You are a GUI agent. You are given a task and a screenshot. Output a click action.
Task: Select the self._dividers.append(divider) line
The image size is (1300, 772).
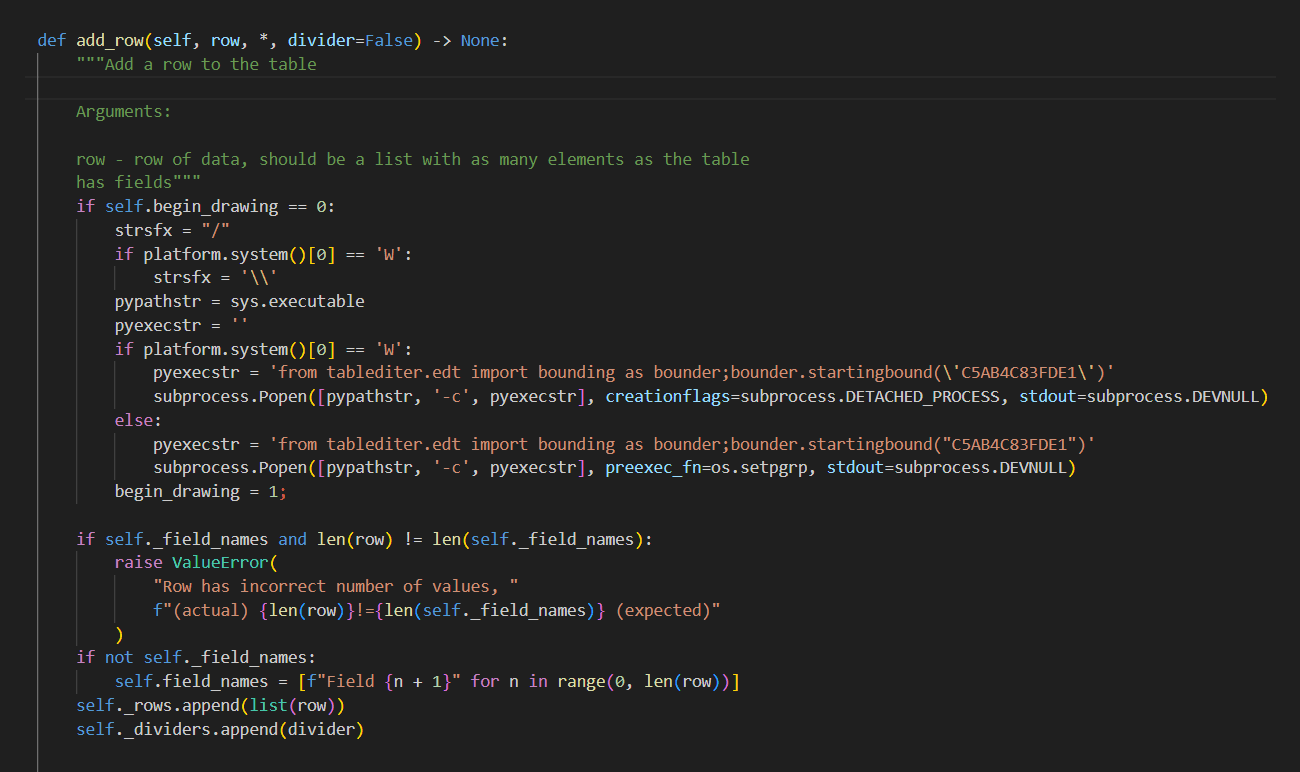[220, 728]
